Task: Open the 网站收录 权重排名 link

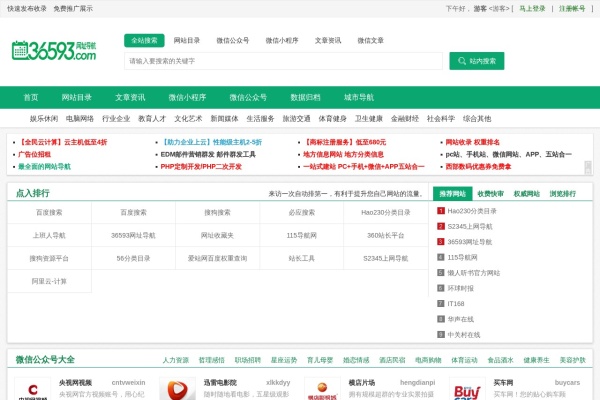Action: click(473, 142)
